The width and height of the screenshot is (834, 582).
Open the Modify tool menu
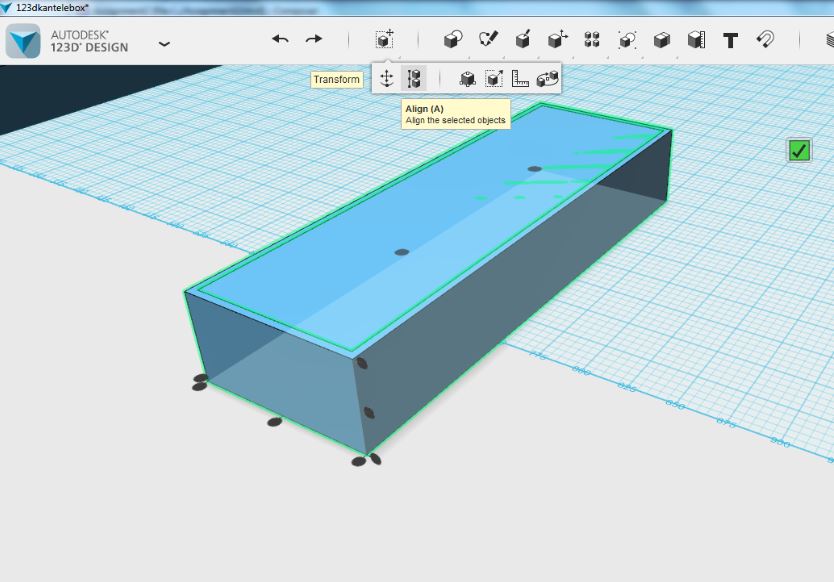pos(557,39)
